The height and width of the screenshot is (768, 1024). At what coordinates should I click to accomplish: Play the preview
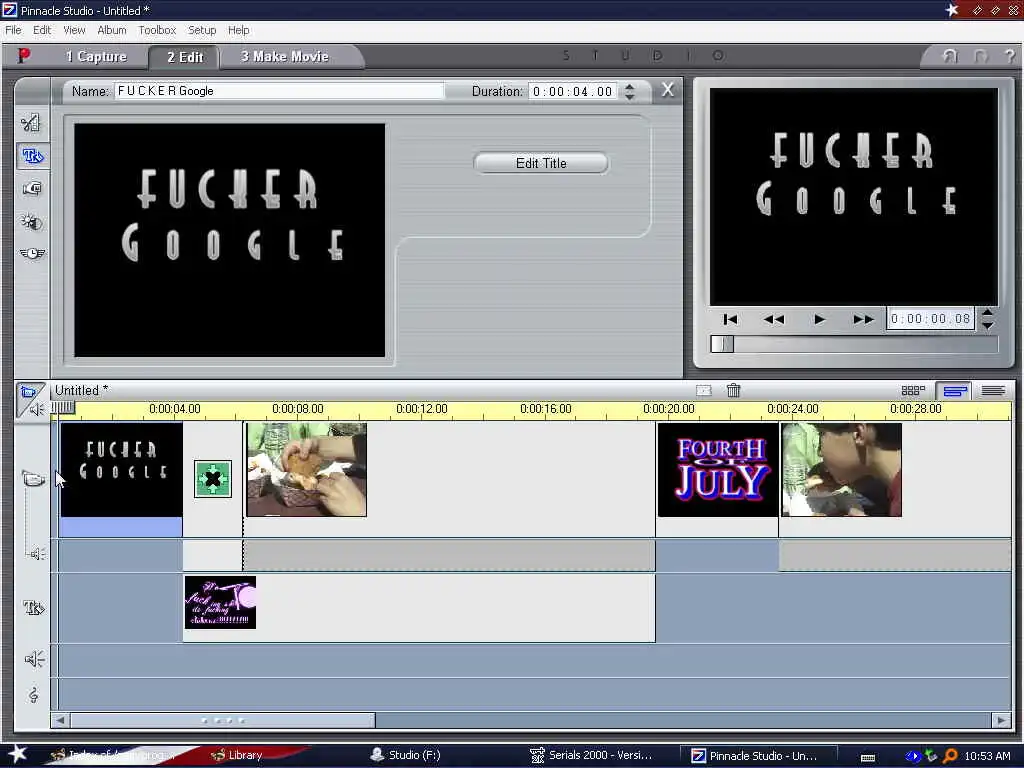819,319
